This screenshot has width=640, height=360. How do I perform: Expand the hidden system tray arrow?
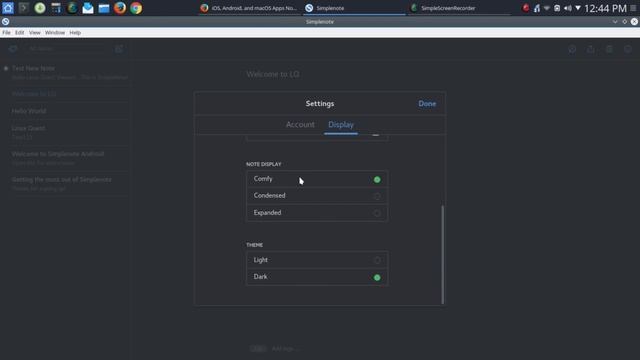(x=578, y=8)
